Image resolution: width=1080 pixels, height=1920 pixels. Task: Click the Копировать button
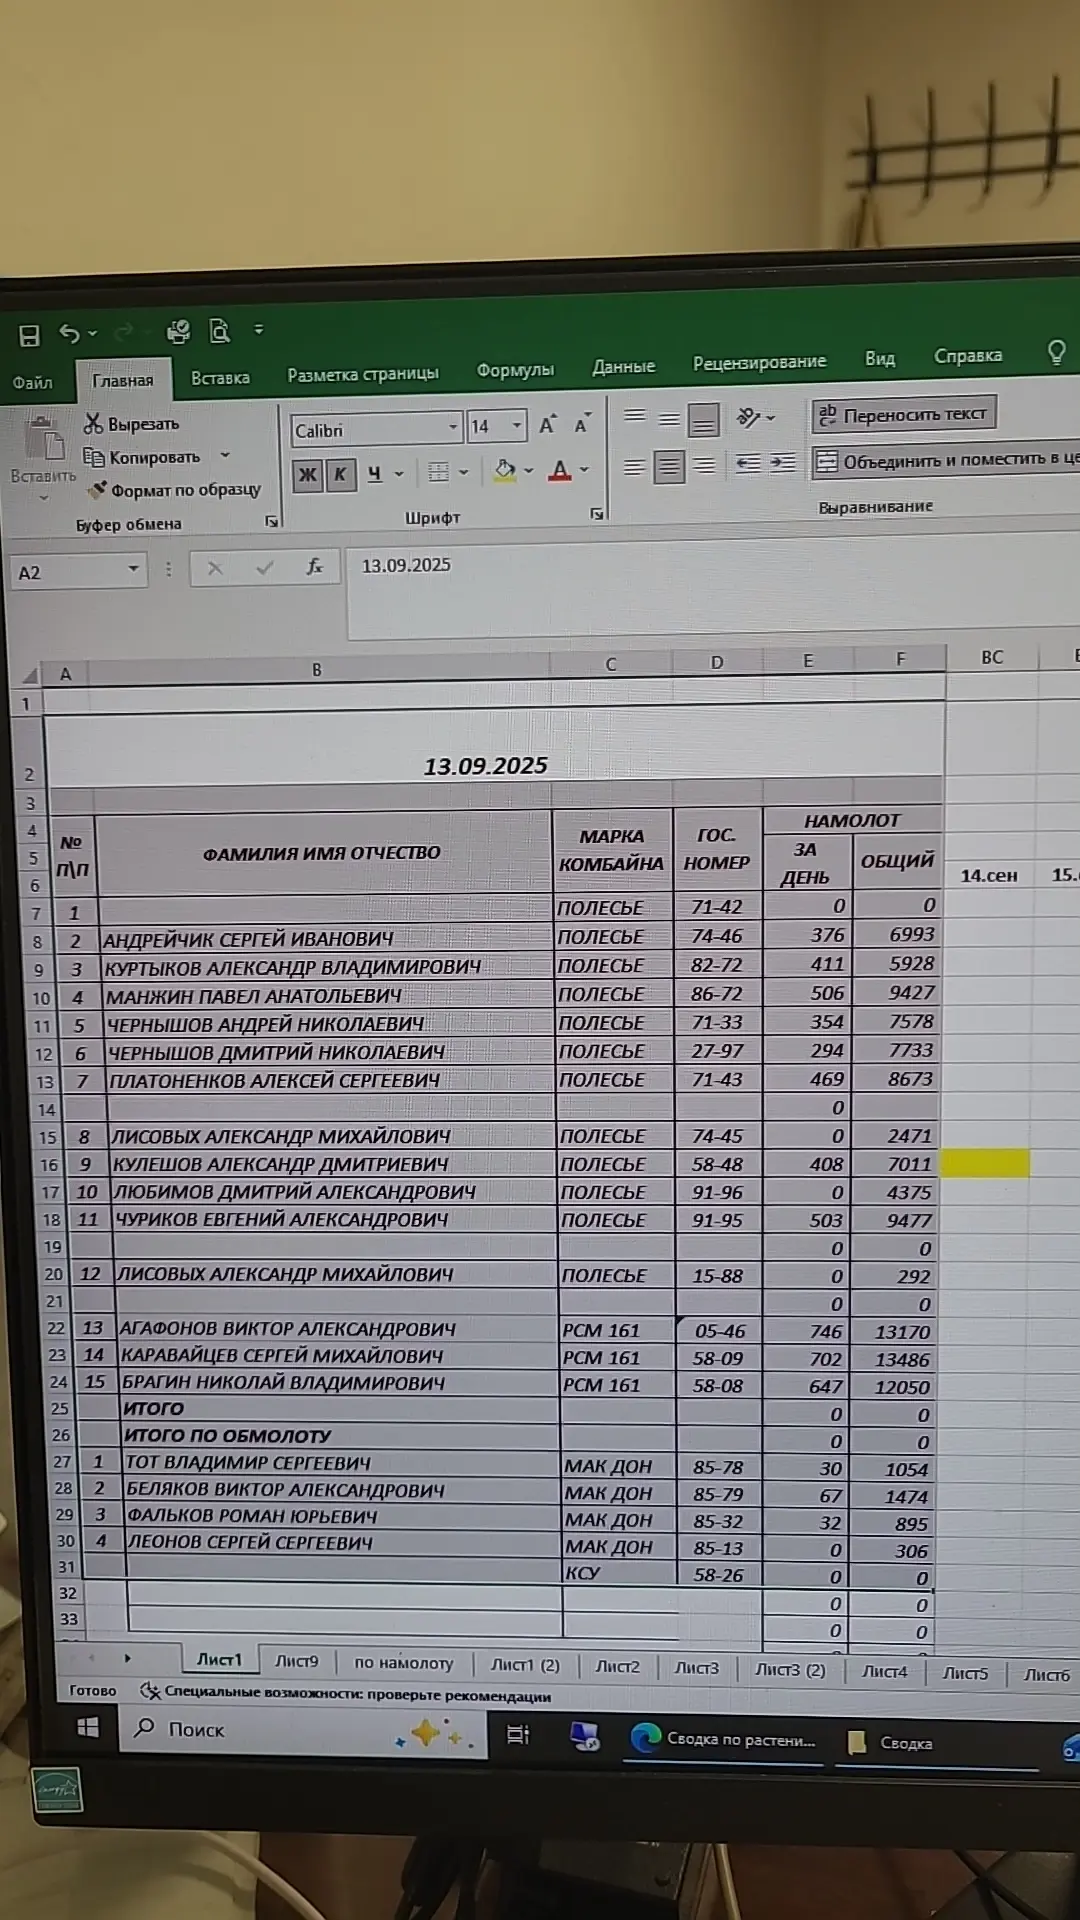pyautogui.click(x=142, y=457)
